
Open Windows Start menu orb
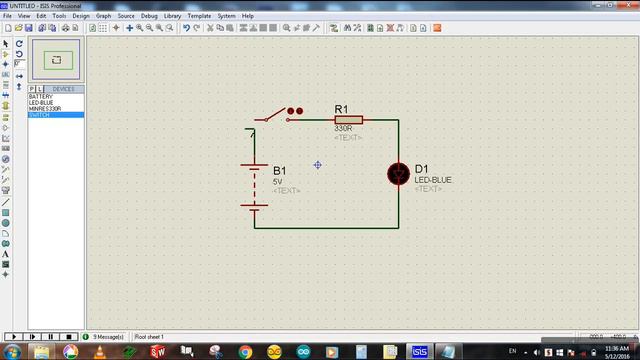tap(12, 351)
